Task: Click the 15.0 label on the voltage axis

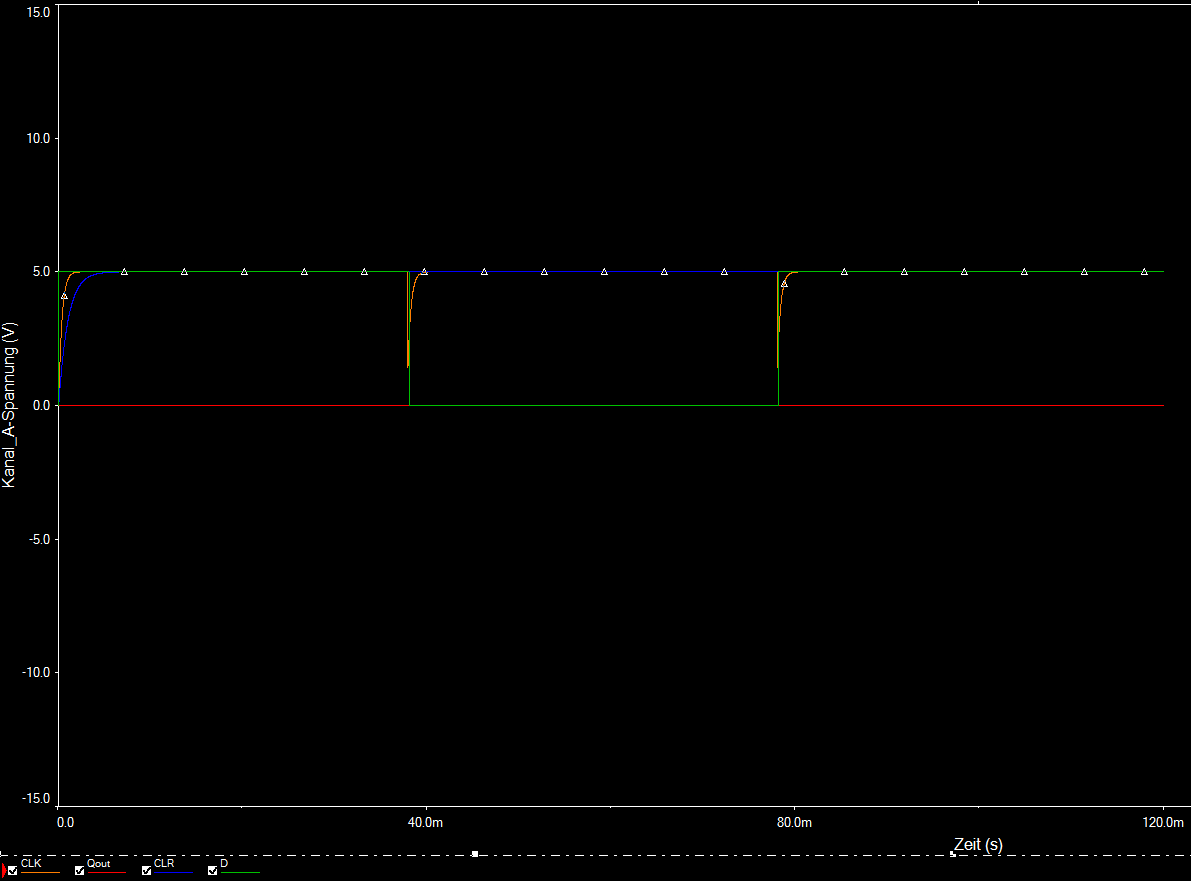Action: tap(38, 12)
